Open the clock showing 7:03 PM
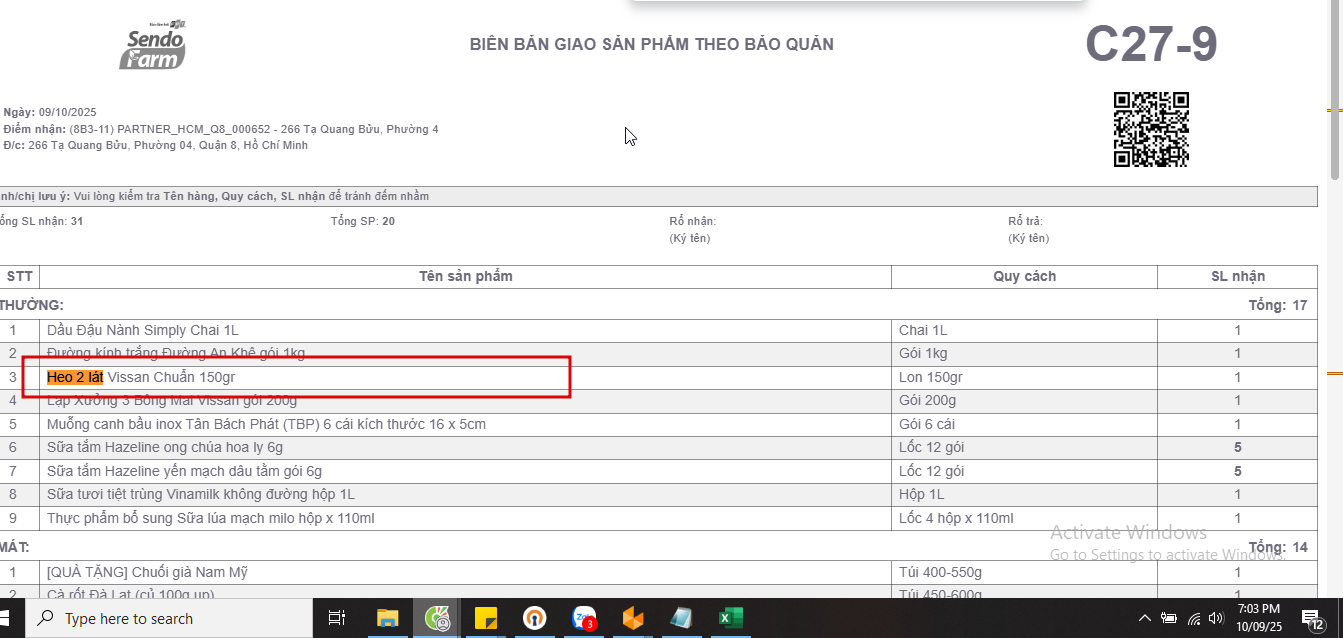1343x638 pixels. click(x=1259, y=619)
